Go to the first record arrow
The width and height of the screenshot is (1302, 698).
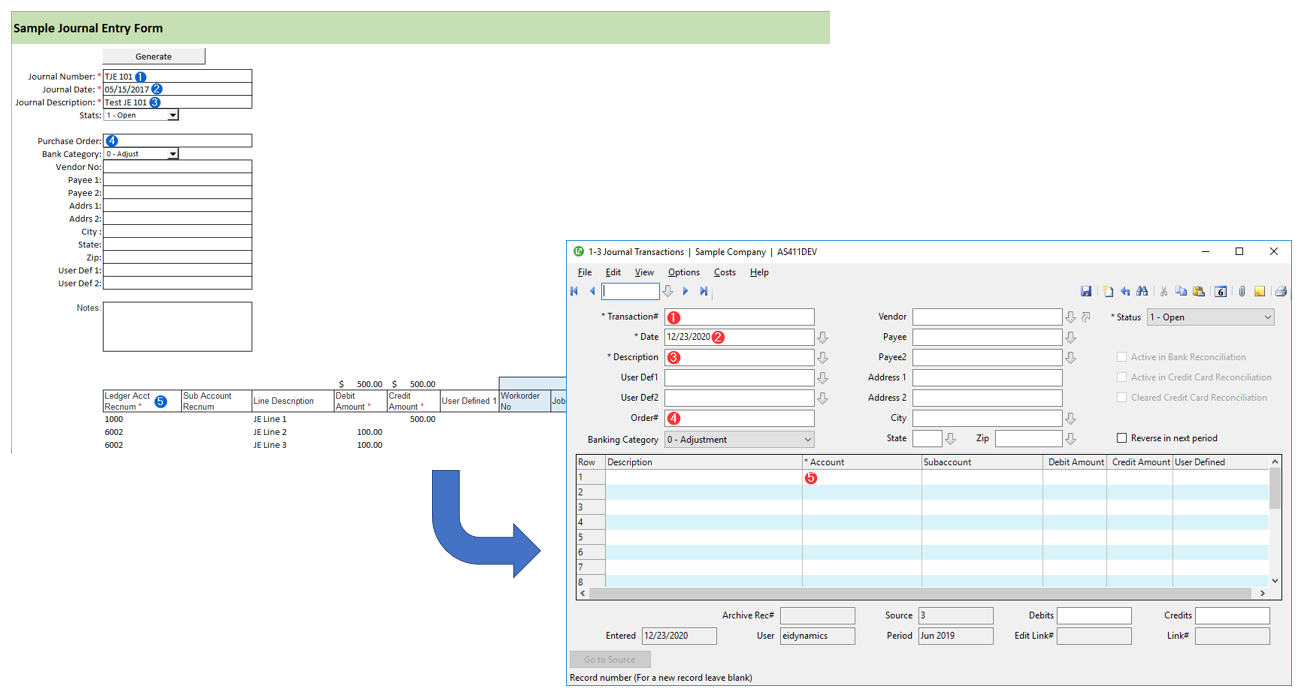pos(574,292)
